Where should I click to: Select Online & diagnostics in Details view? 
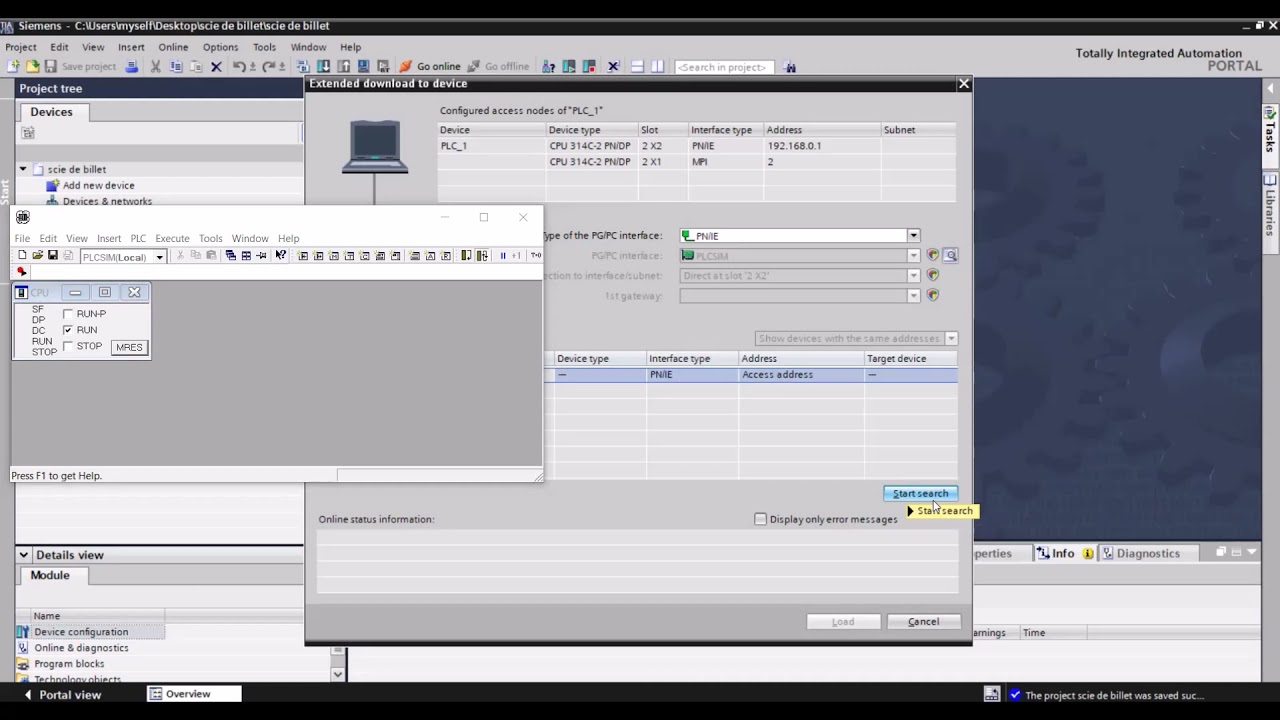pyautogui.click(x=81, y=648)
